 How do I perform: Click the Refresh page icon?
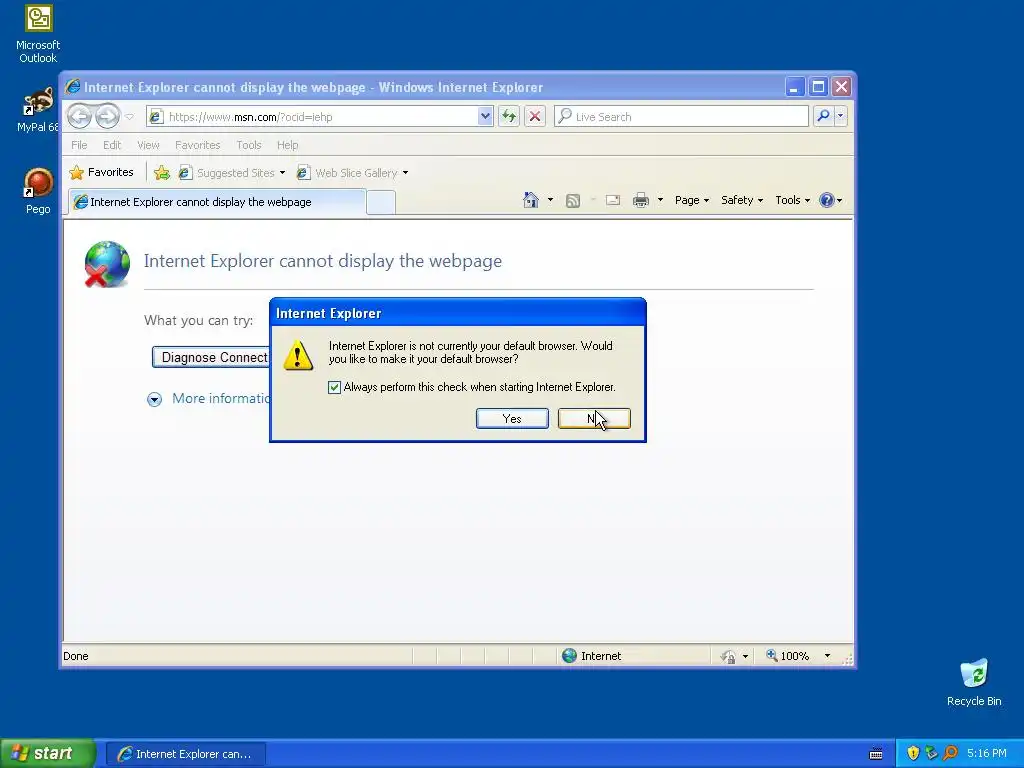[x=509, y=117]
